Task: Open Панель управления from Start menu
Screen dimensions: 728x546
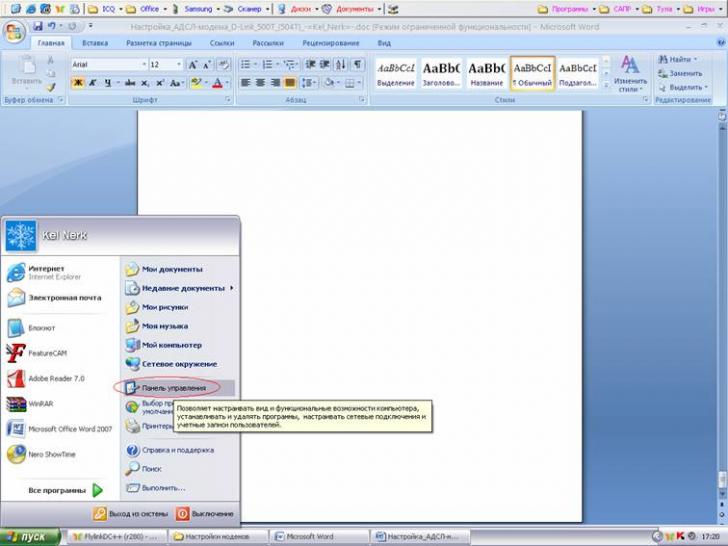Action: click(174, 387)
